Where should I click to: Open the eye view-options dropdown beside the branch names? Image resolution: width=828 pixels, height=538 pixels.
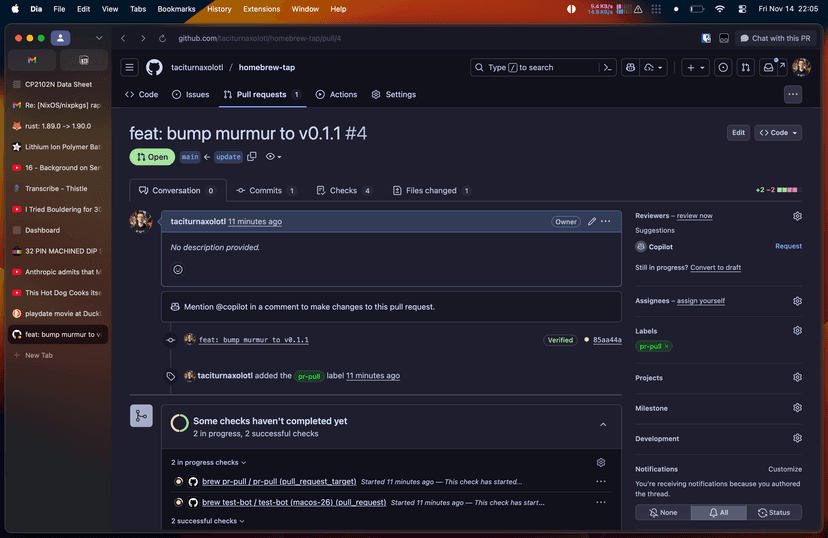[x=273, y=157]
